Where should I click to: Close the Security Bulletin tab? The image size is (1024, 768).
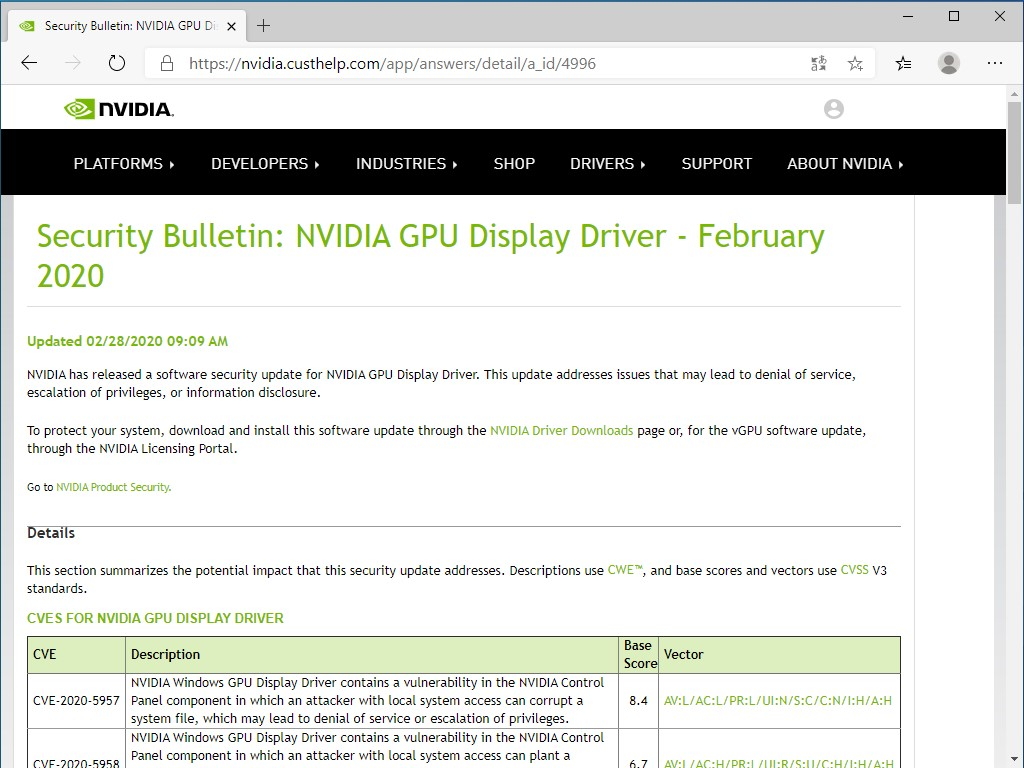click(x=231, y=26)
